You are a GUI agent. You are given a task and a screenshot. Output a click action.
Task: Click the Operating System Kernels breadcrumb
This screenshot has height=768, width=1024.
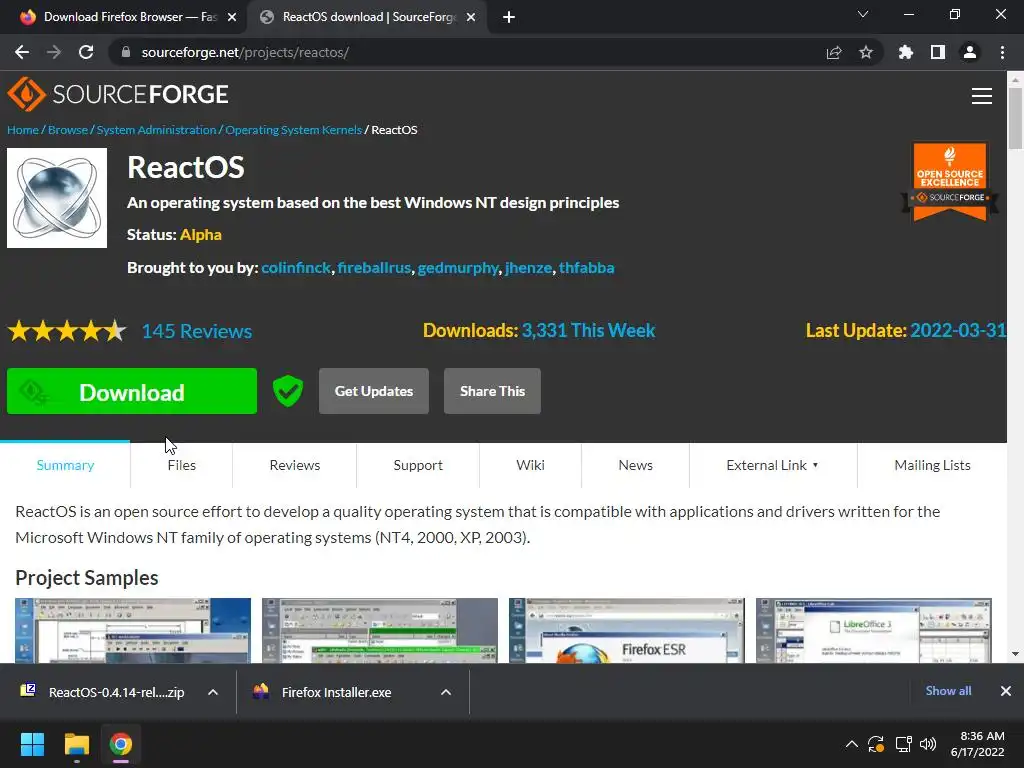[293, 130]
